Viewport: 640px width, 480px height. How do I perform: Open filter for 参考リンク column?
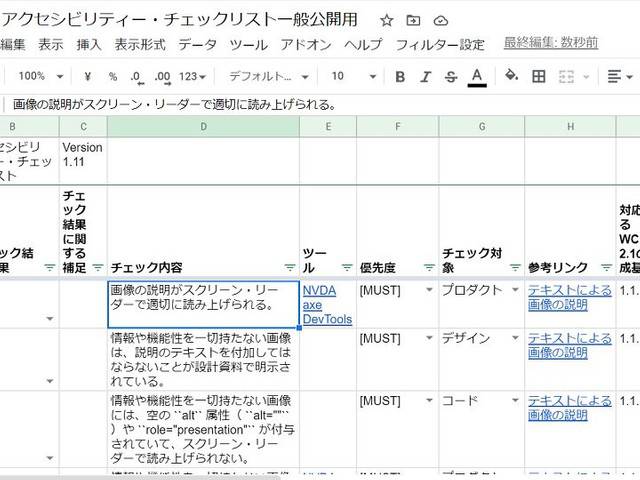click(x=607, y=268)
